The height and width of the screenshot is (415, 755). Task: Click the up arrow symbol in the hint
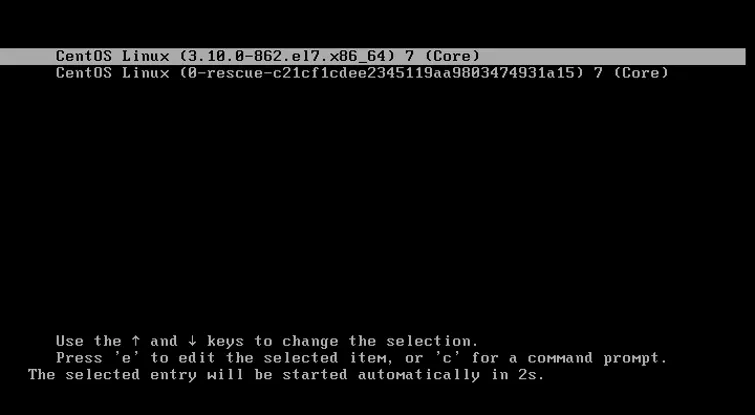135,341
